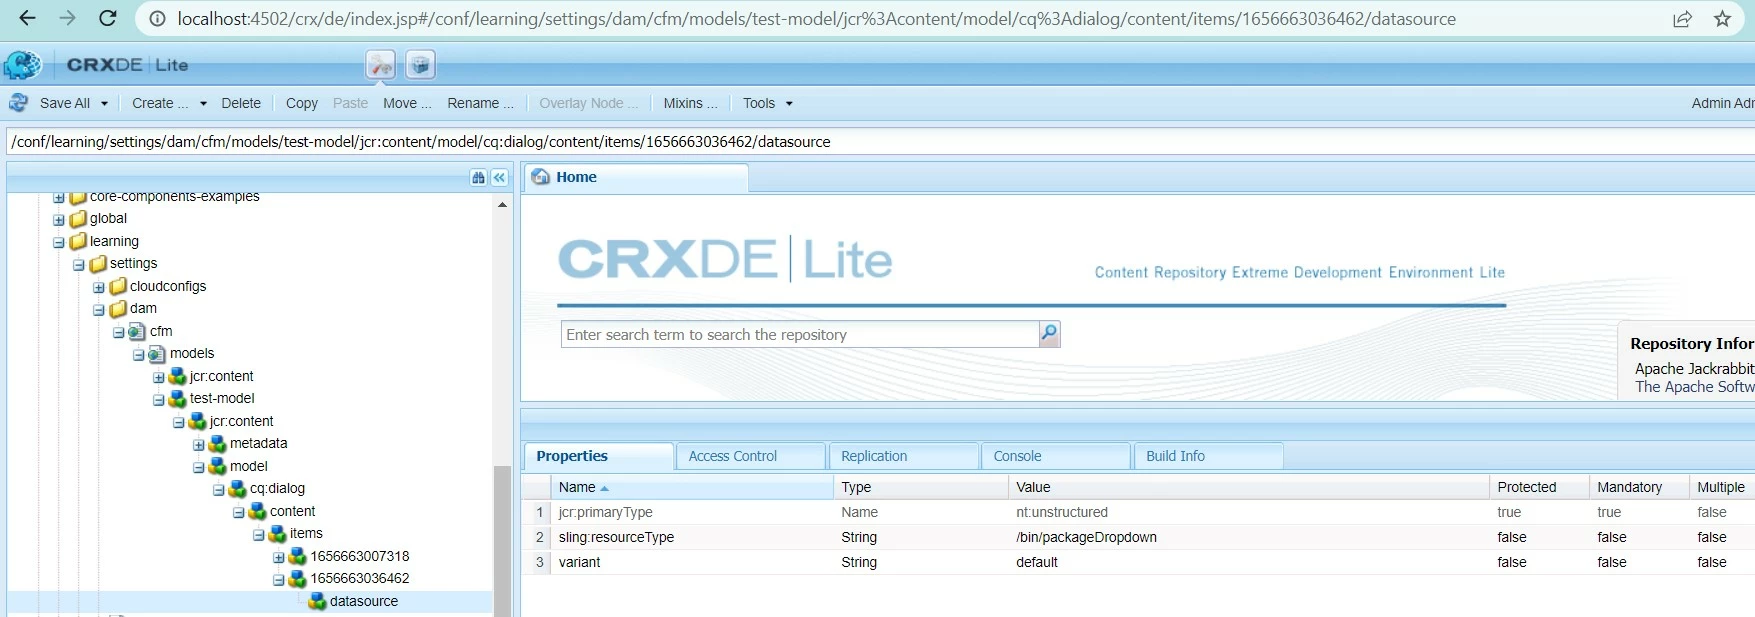Click the site information icon in the address bar

(157, 19)
